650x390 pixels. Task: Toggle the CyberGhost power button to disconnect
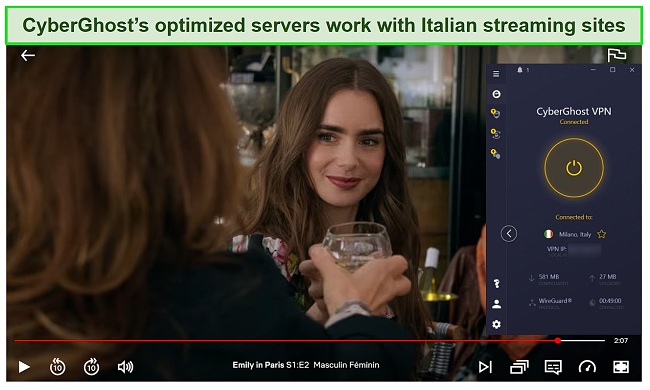(574, 168)
